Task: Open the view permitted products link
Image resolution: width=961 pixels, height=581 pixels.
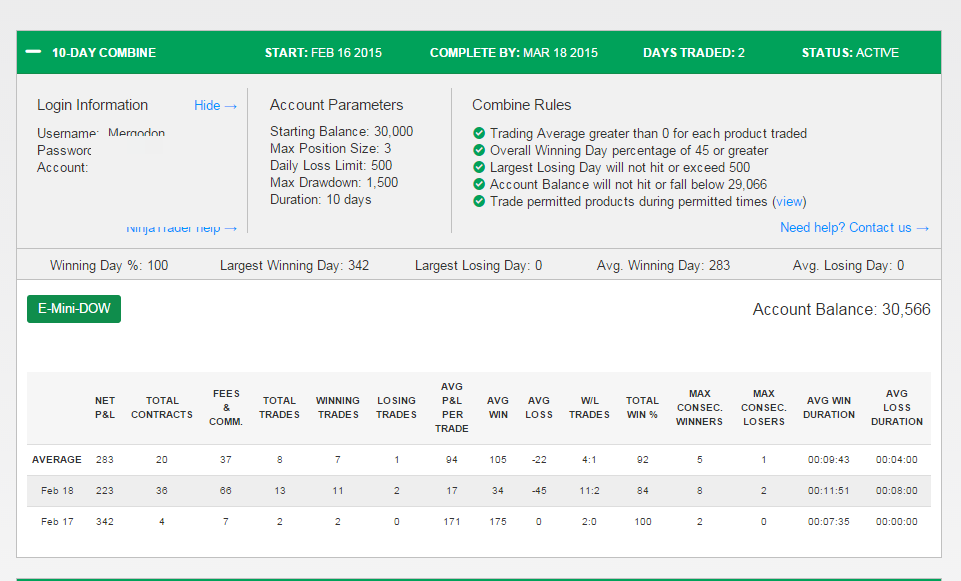Action: 789,202
